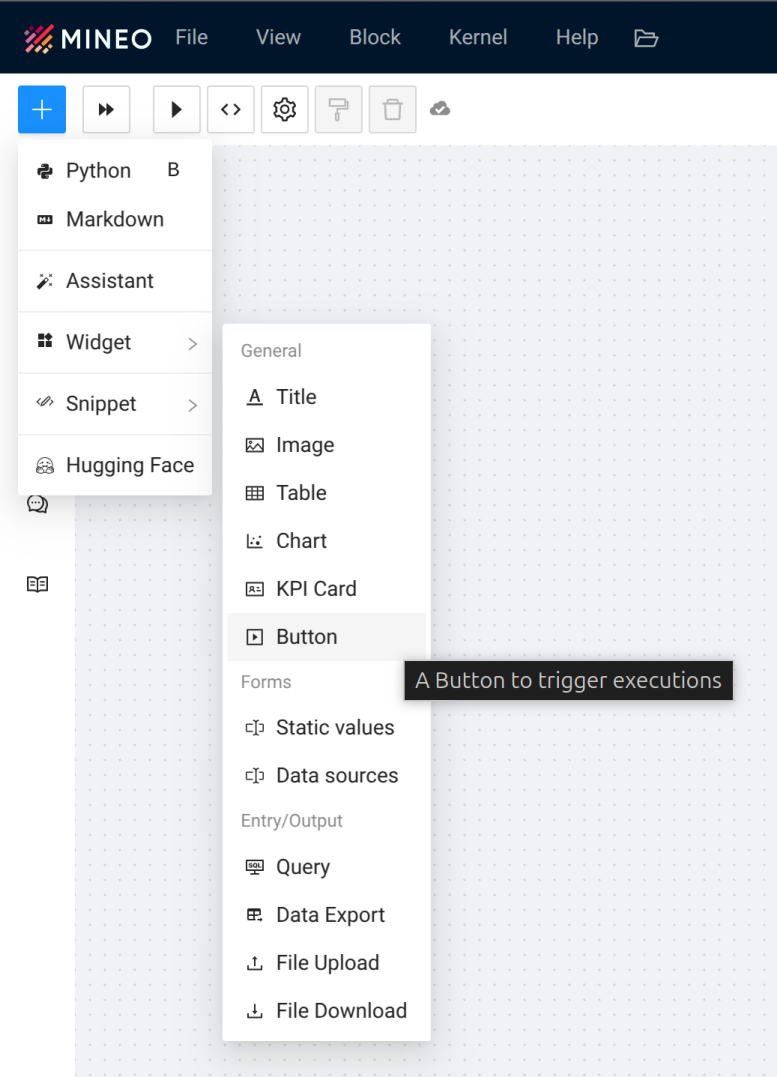Open folder icon in menu bar
This screenshot has height=1077, width=777.
point(646,38)
